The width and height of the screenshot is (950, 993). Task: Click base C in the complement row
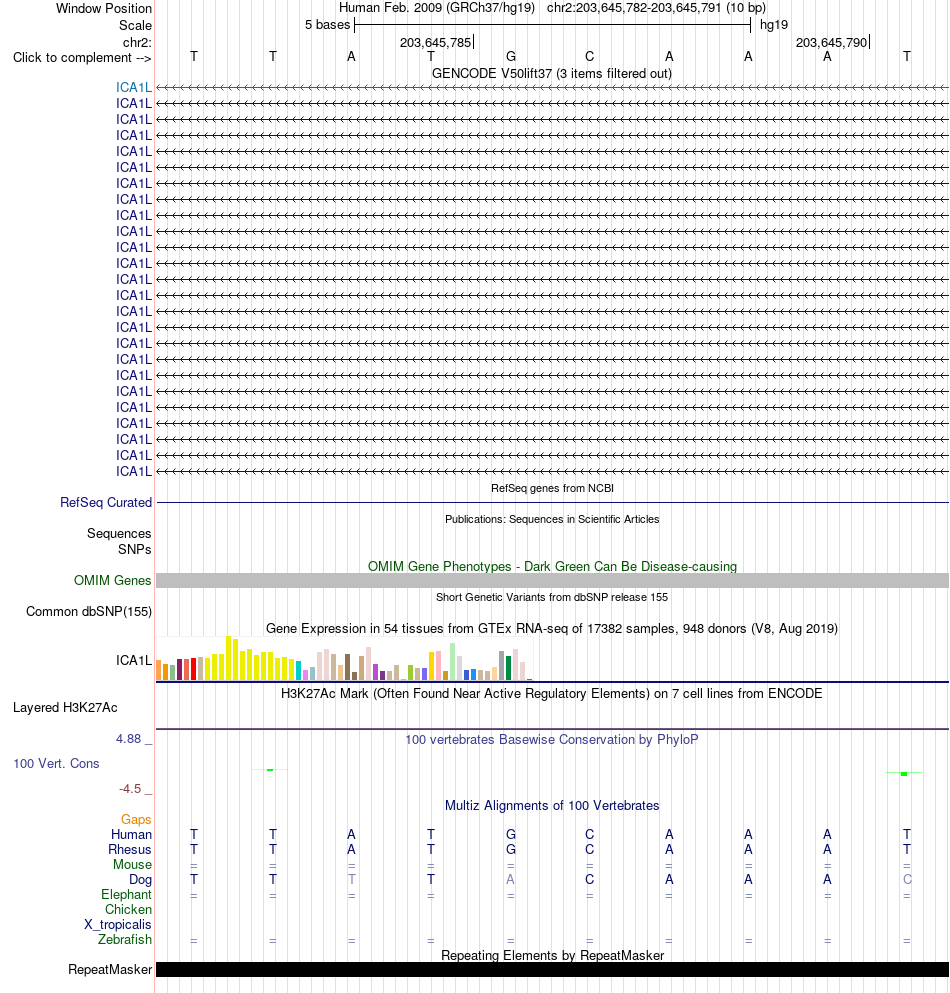(x=590, y=56)
